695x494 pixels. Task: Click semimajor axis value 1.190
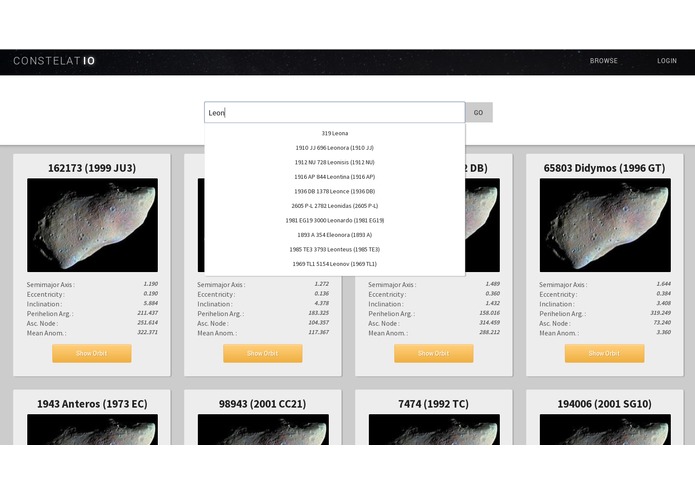[x=151, y=284]
